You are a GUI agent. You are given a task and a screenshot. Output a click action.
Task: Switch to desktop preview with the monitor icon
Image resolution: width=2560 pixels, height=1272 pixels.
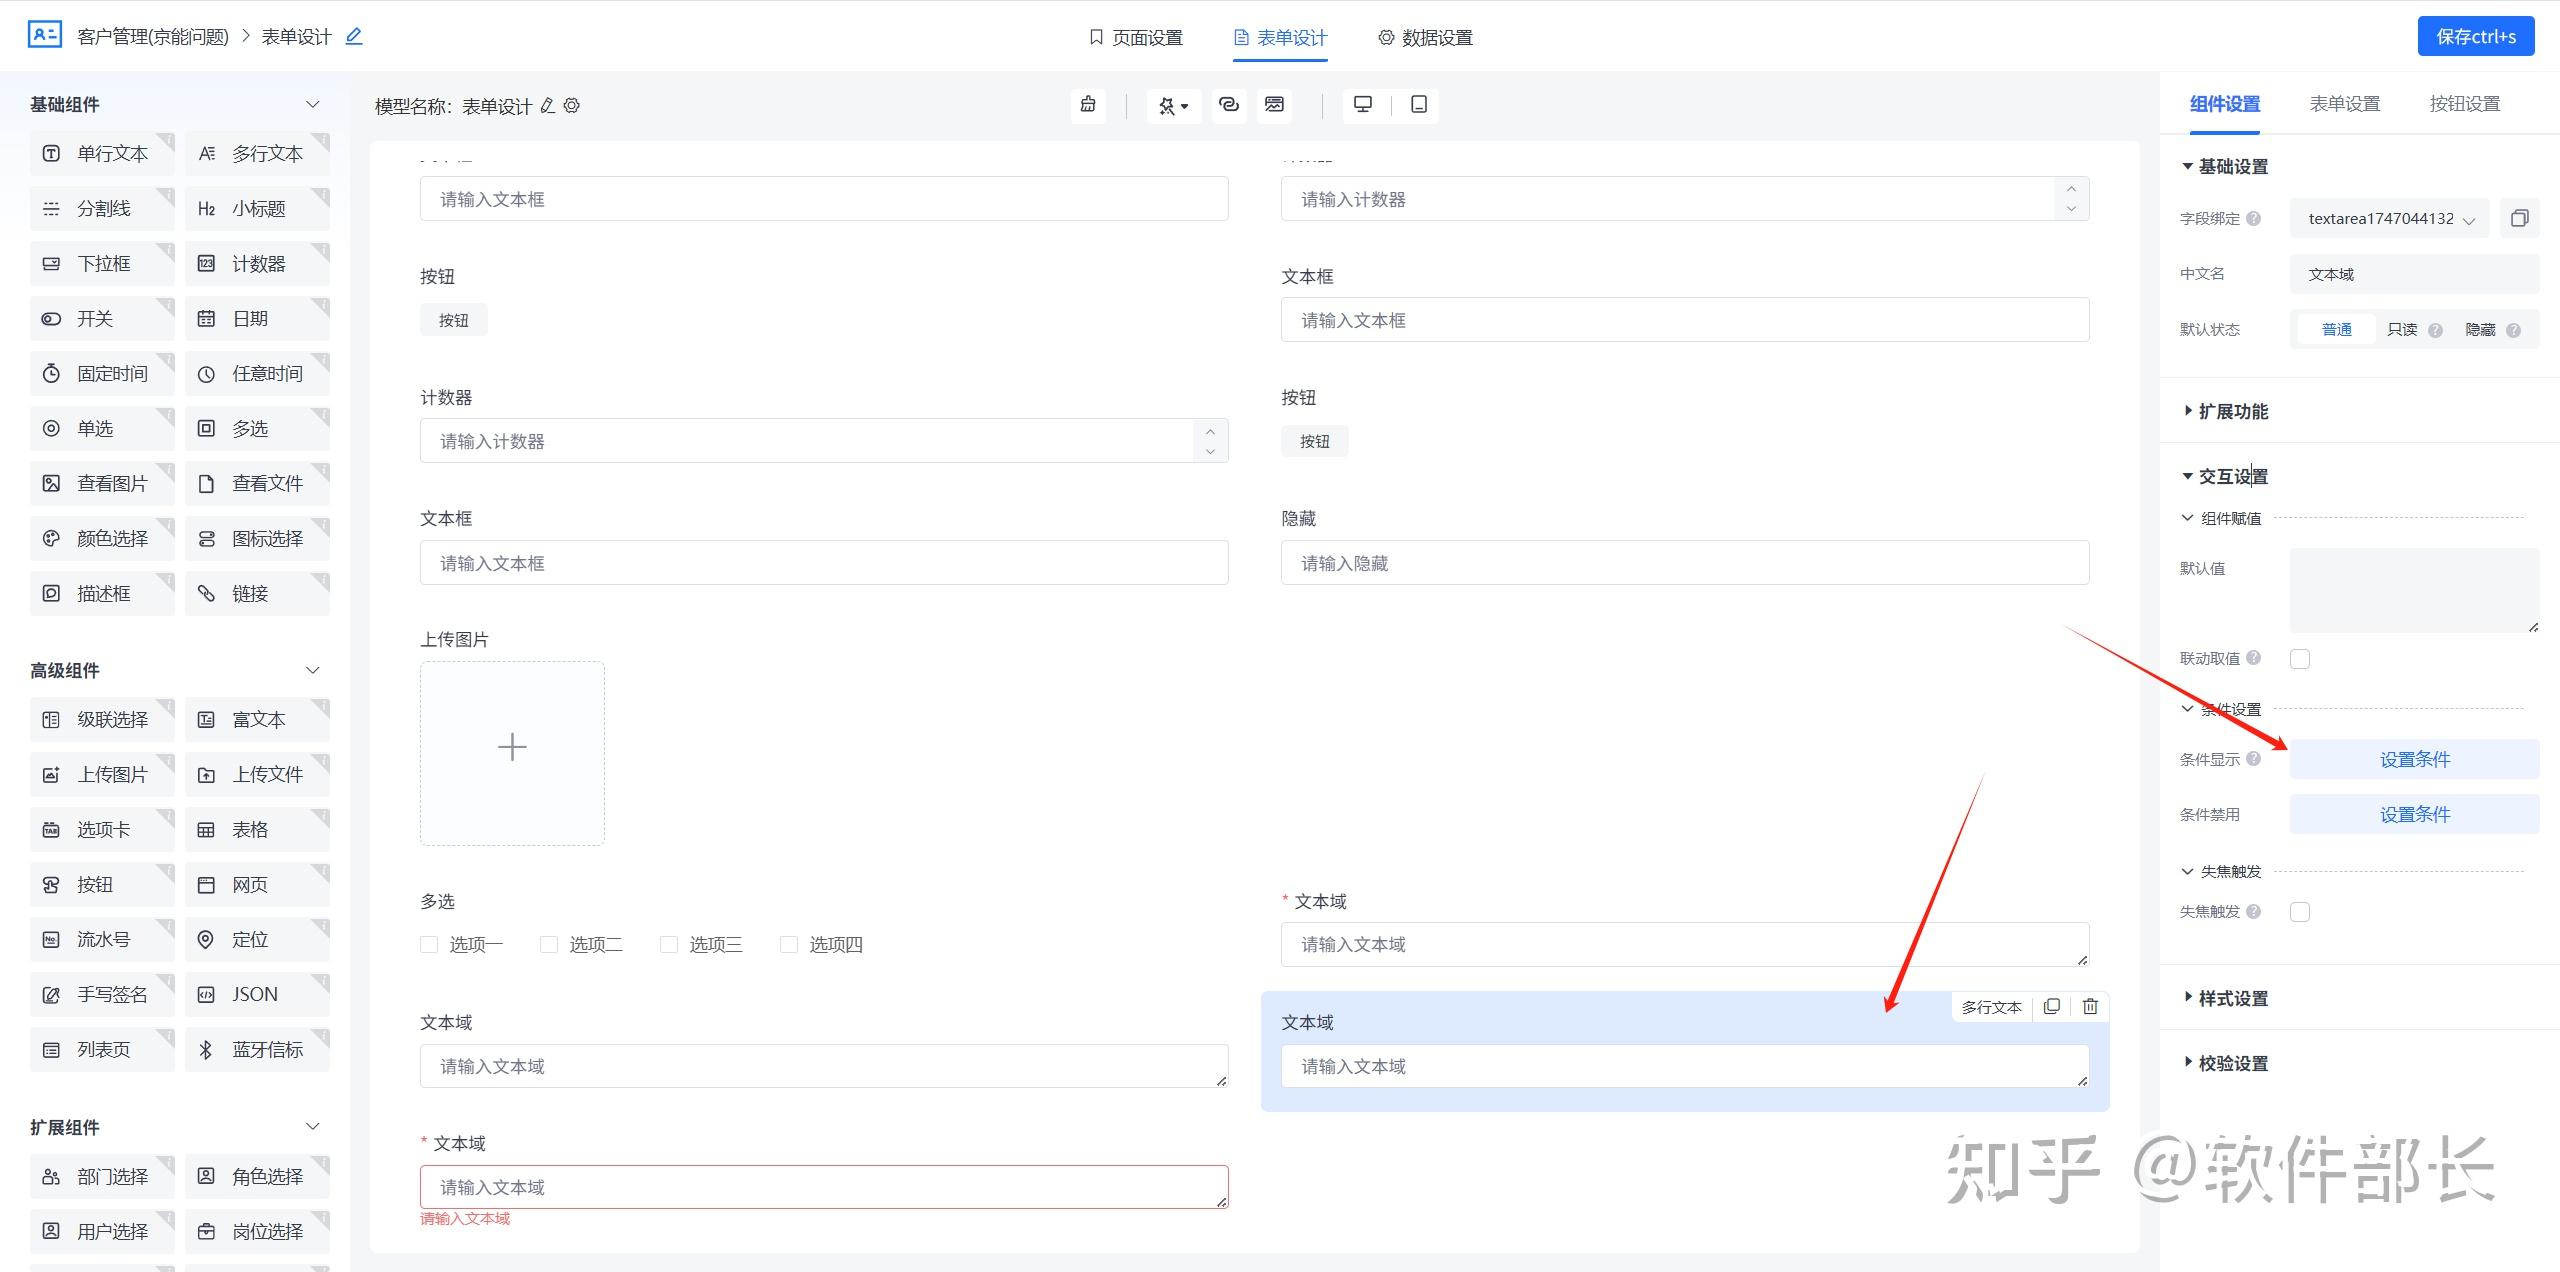click(1363, 104)
